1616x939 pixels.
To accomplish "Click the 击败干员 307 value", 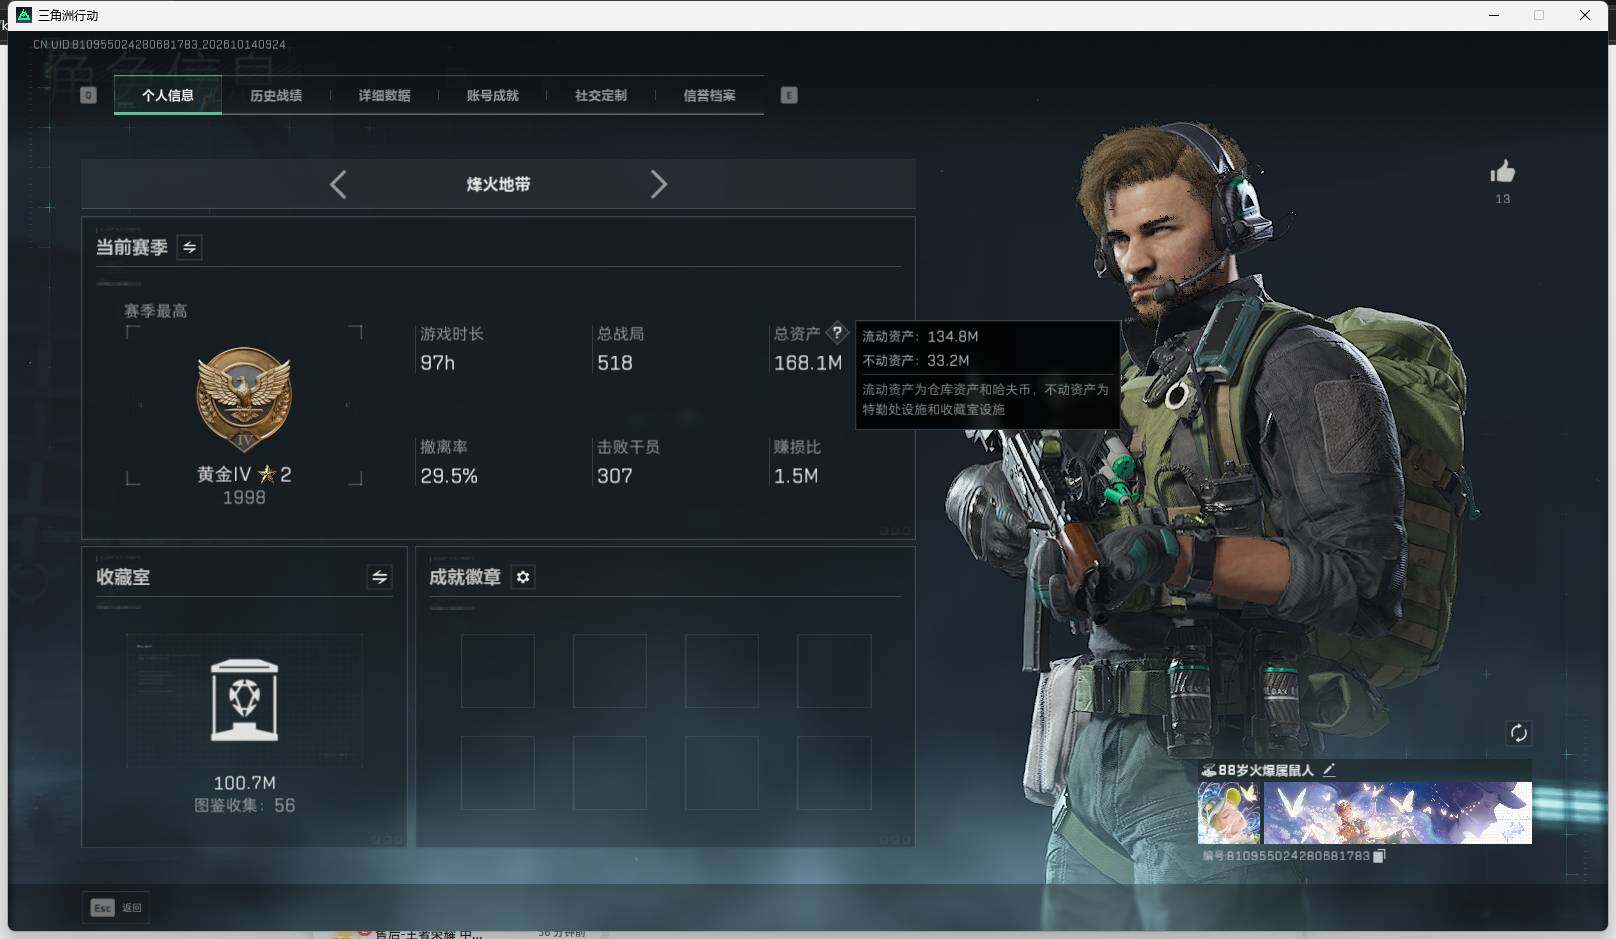I will tap(615, 476).
